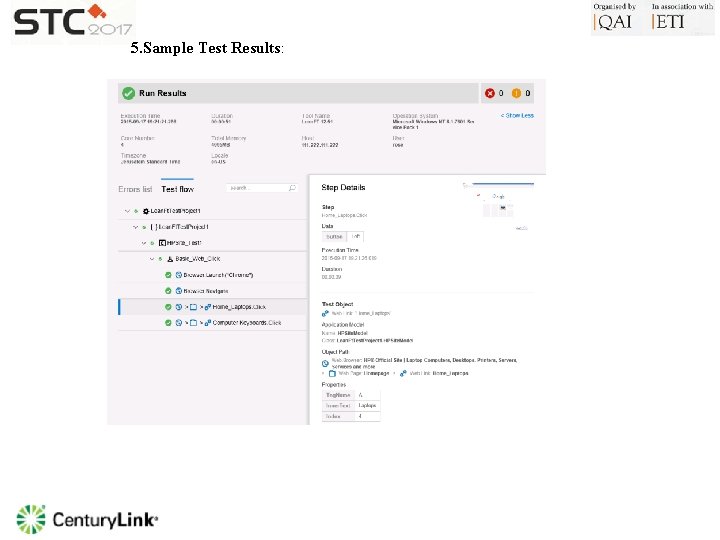Collapse the Basic_Web_Click test node
720x540 pixels.
[152, 259]
